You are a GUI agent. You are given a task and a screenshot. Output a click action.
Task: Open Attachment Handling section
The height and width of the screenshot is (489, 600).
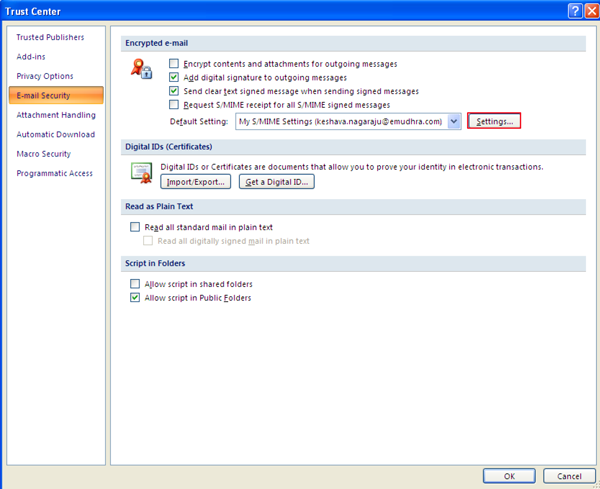[56, 115]
